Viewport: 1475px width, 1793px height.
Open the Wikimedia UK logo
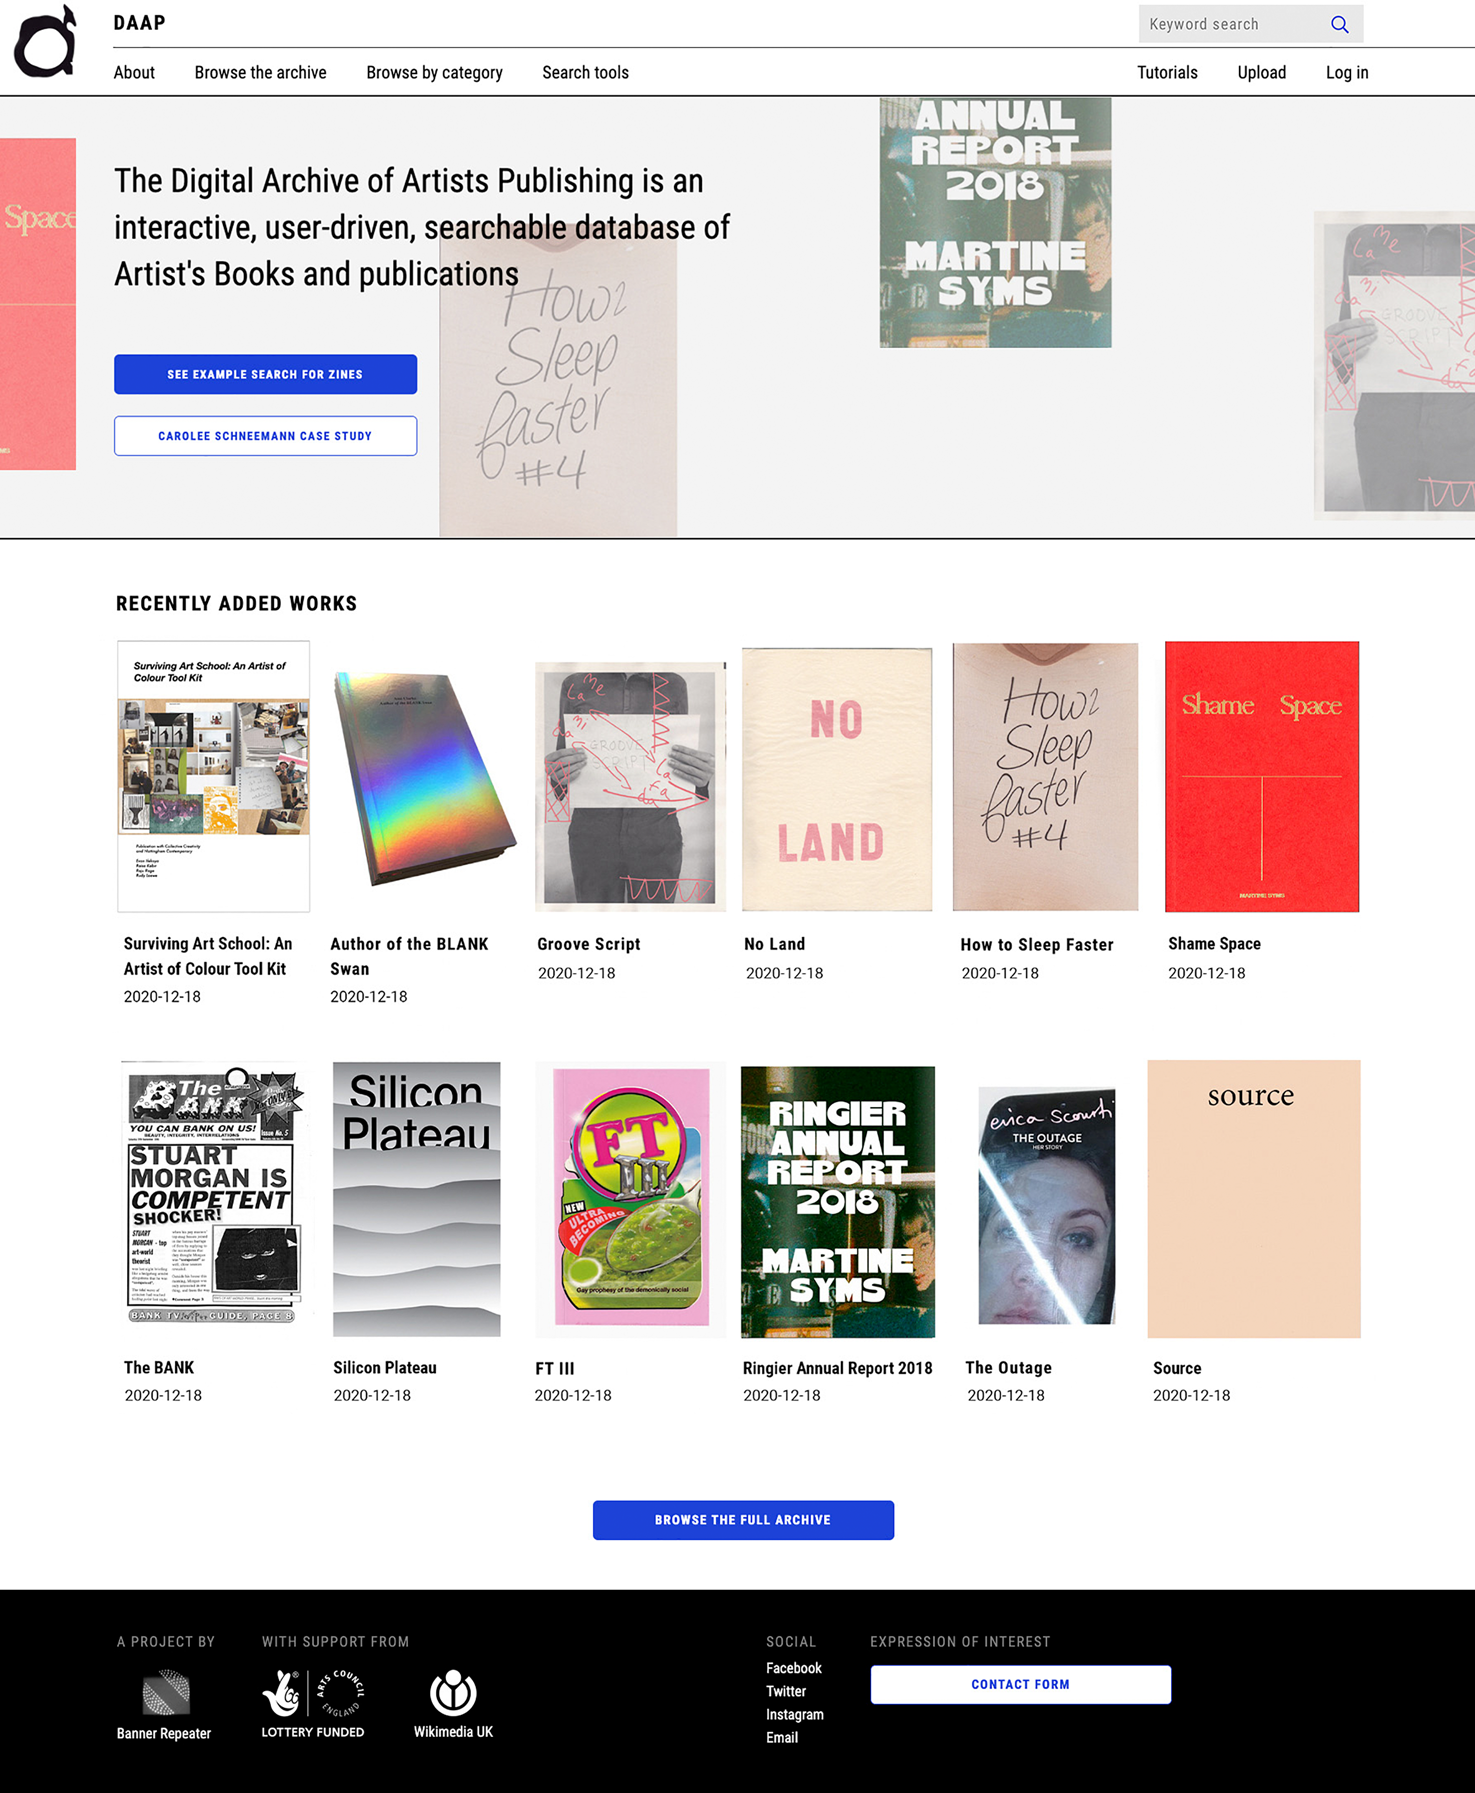point(453,1704)
